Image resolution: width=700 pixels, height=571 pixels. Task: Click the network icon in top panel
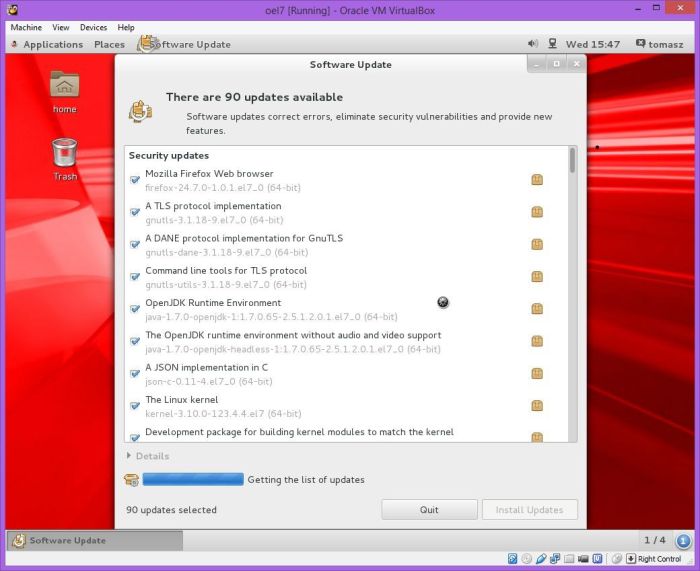[551, 44]
